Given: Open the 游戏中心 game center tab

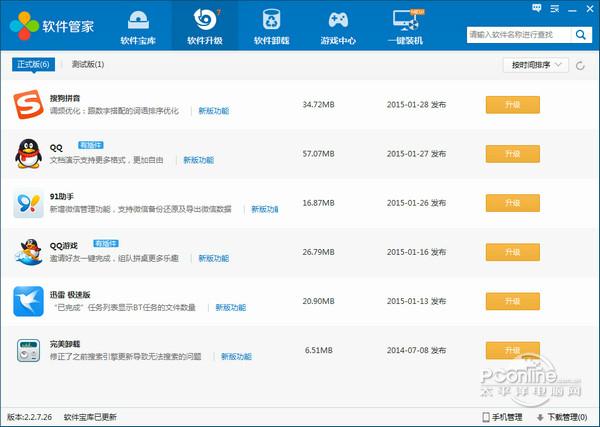Looking at the screenshot, I should [338, 27].
